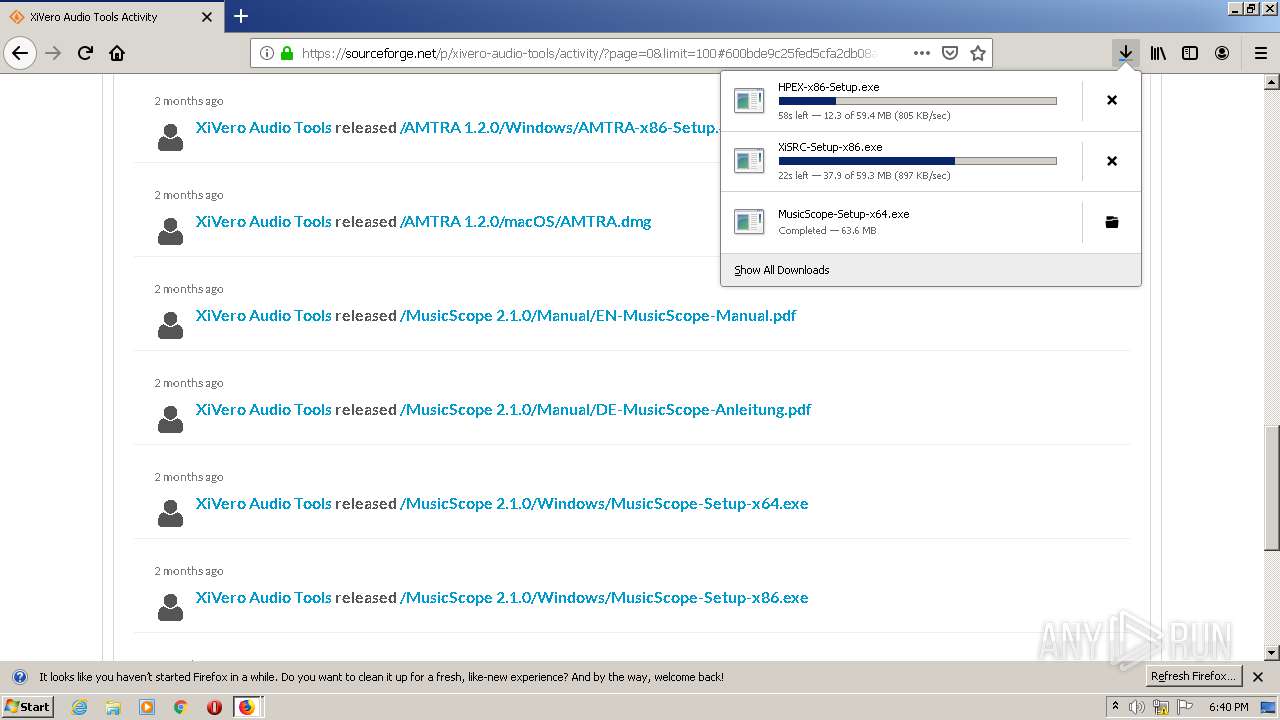Toggle the Downloads panel arrow

click(x=1126, y=53)
